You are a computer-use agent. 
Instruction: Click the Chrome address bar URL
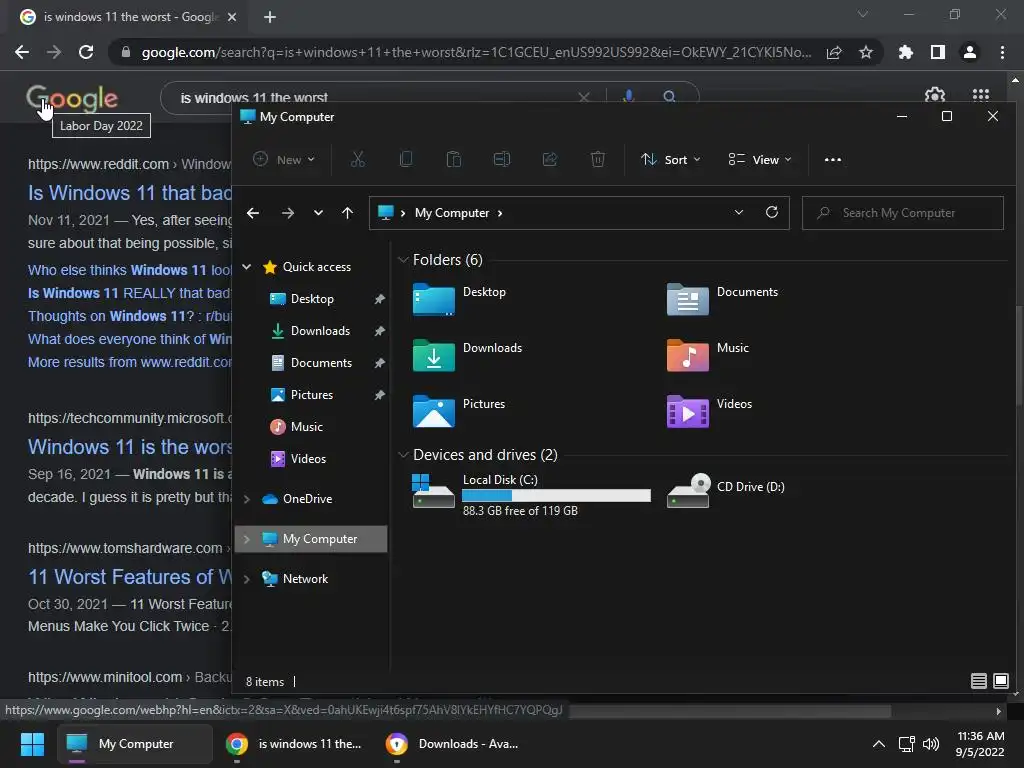[x=476, y=52]
